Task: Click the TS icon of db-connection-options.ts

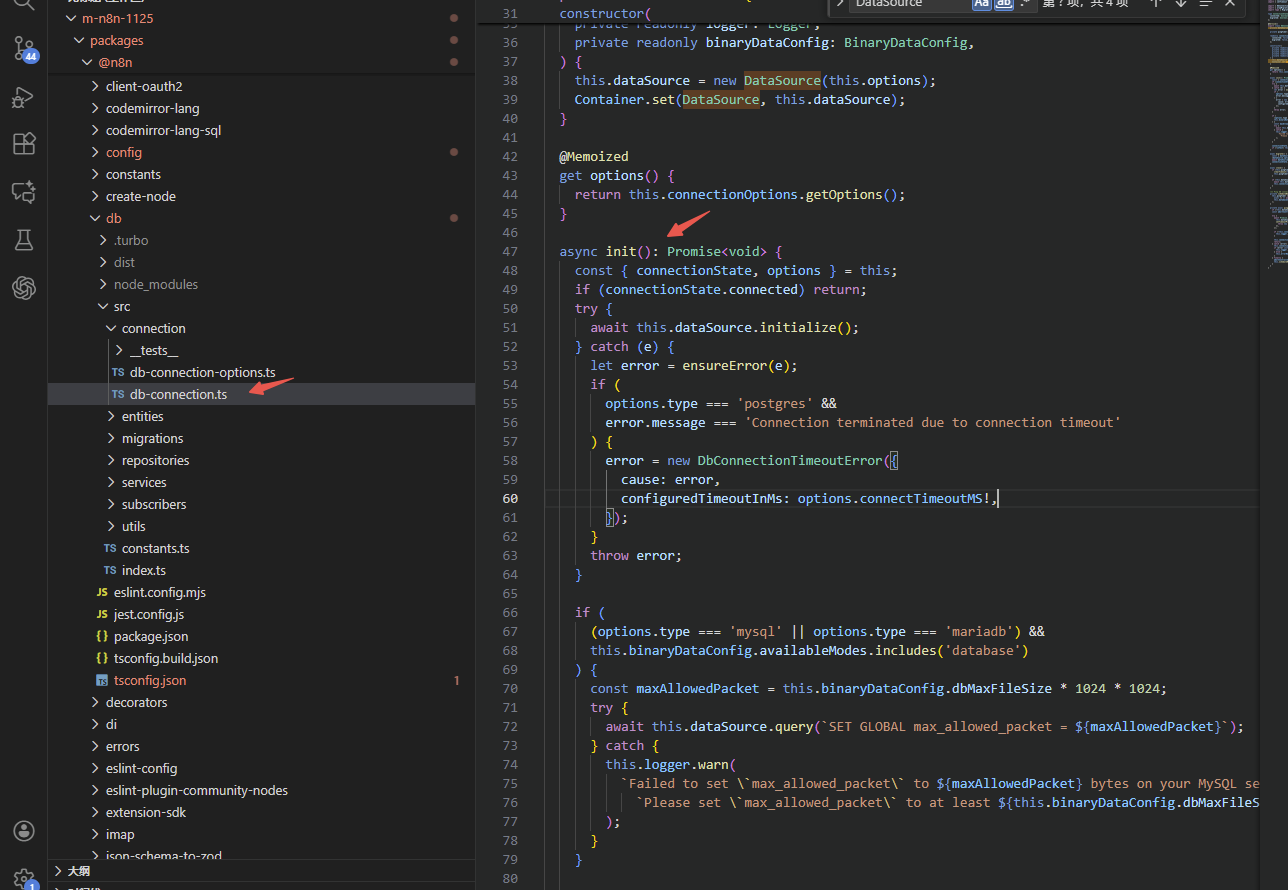Action: [118, 372]
